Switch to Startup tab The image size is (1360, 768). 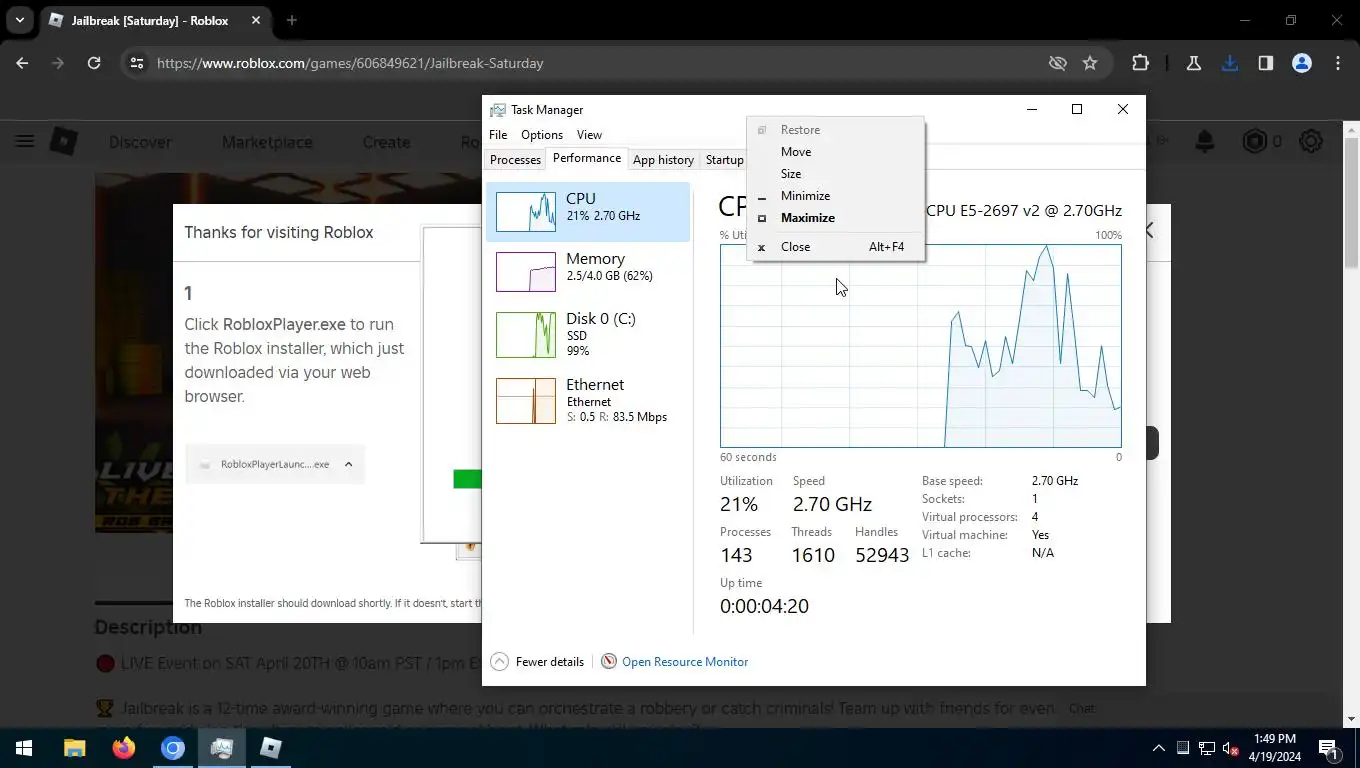click(x=724, y=160)
